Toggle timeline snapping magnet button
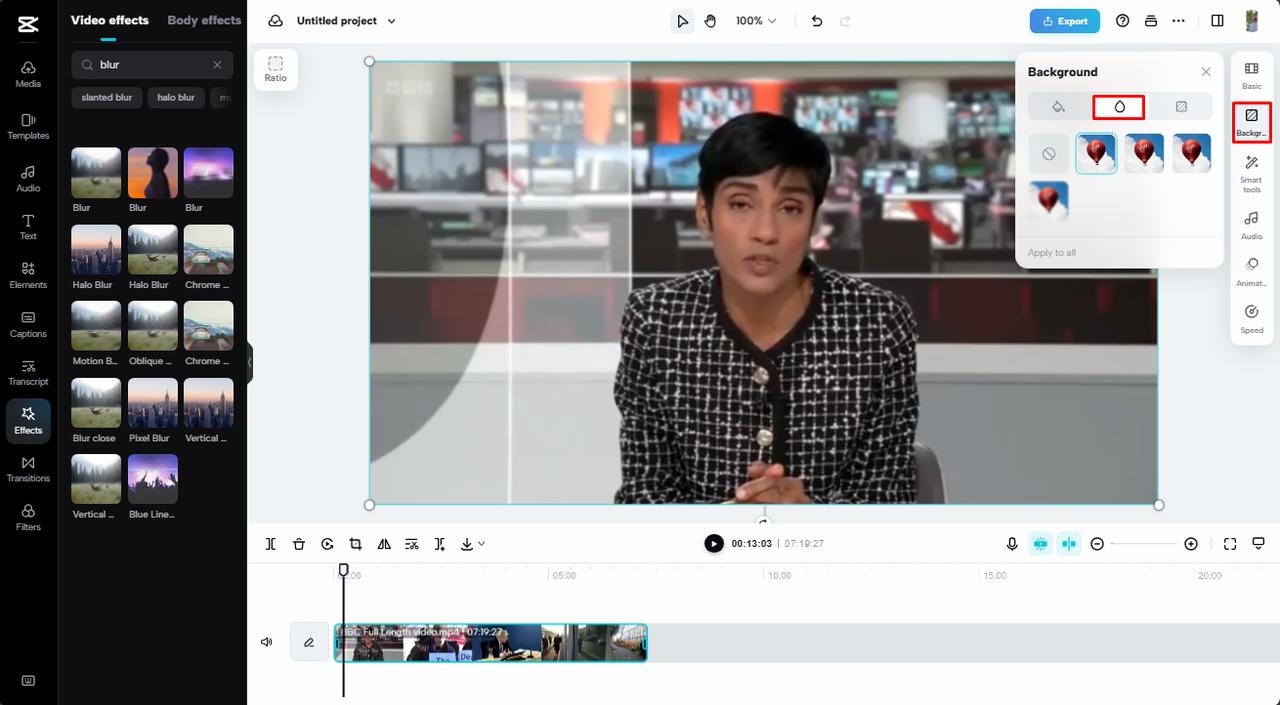Image resolution: width=1280 pixels, height=705 pixels. coord(1040,544)
